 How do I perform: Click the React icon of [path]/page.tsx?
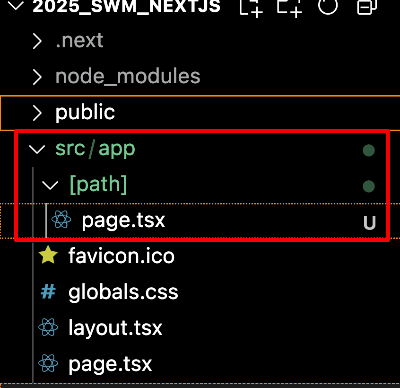coord(61,220)
